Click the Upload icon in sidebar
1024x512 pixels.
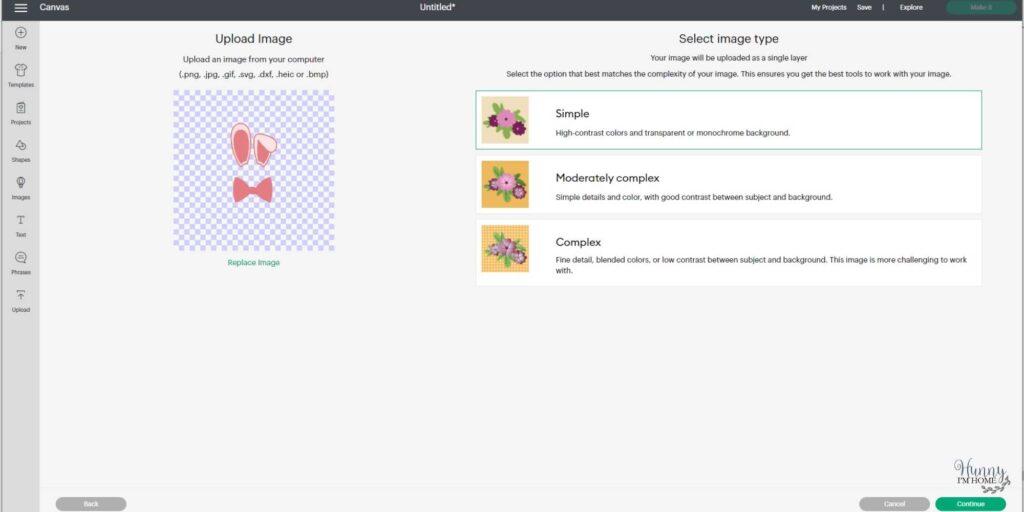[21, 300]
